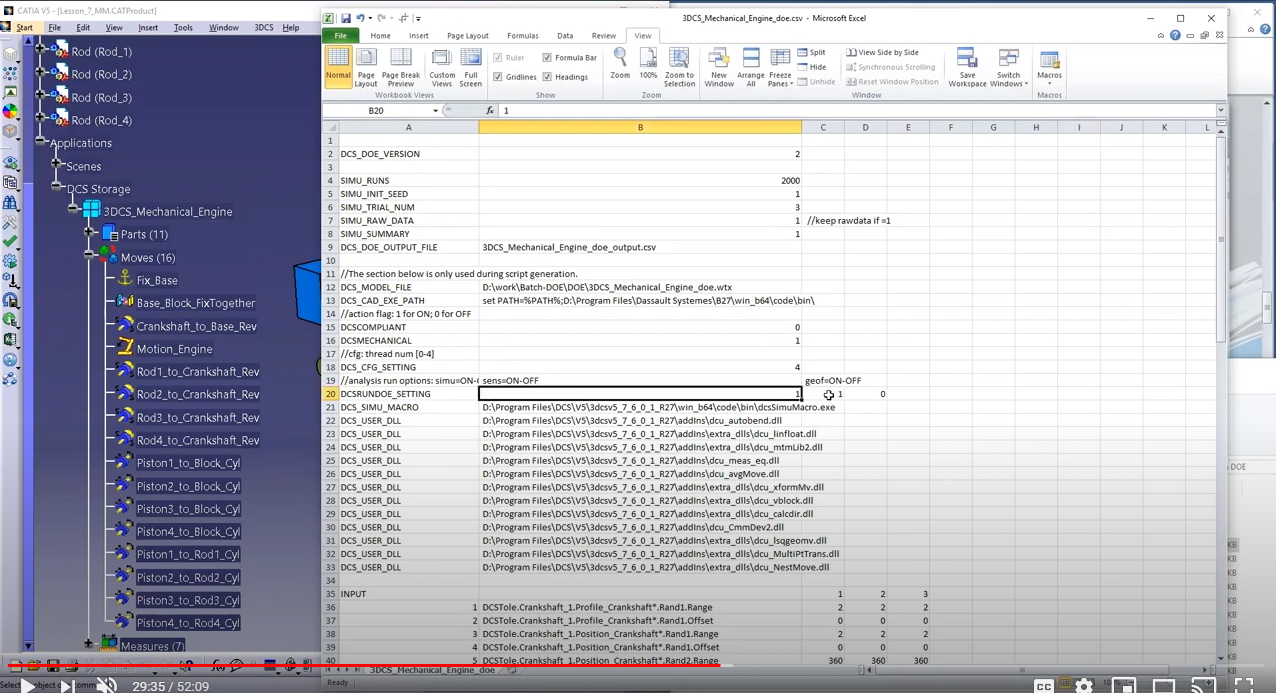Open Switch Windows dropdown

1009,66
